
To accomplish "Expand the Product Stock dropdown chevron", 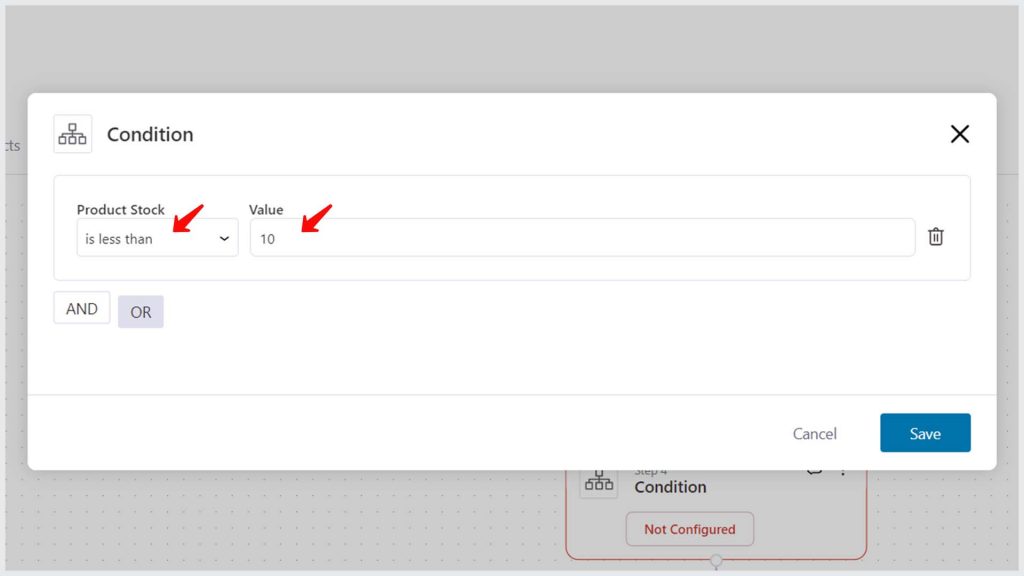I will (x=224, y=239).
